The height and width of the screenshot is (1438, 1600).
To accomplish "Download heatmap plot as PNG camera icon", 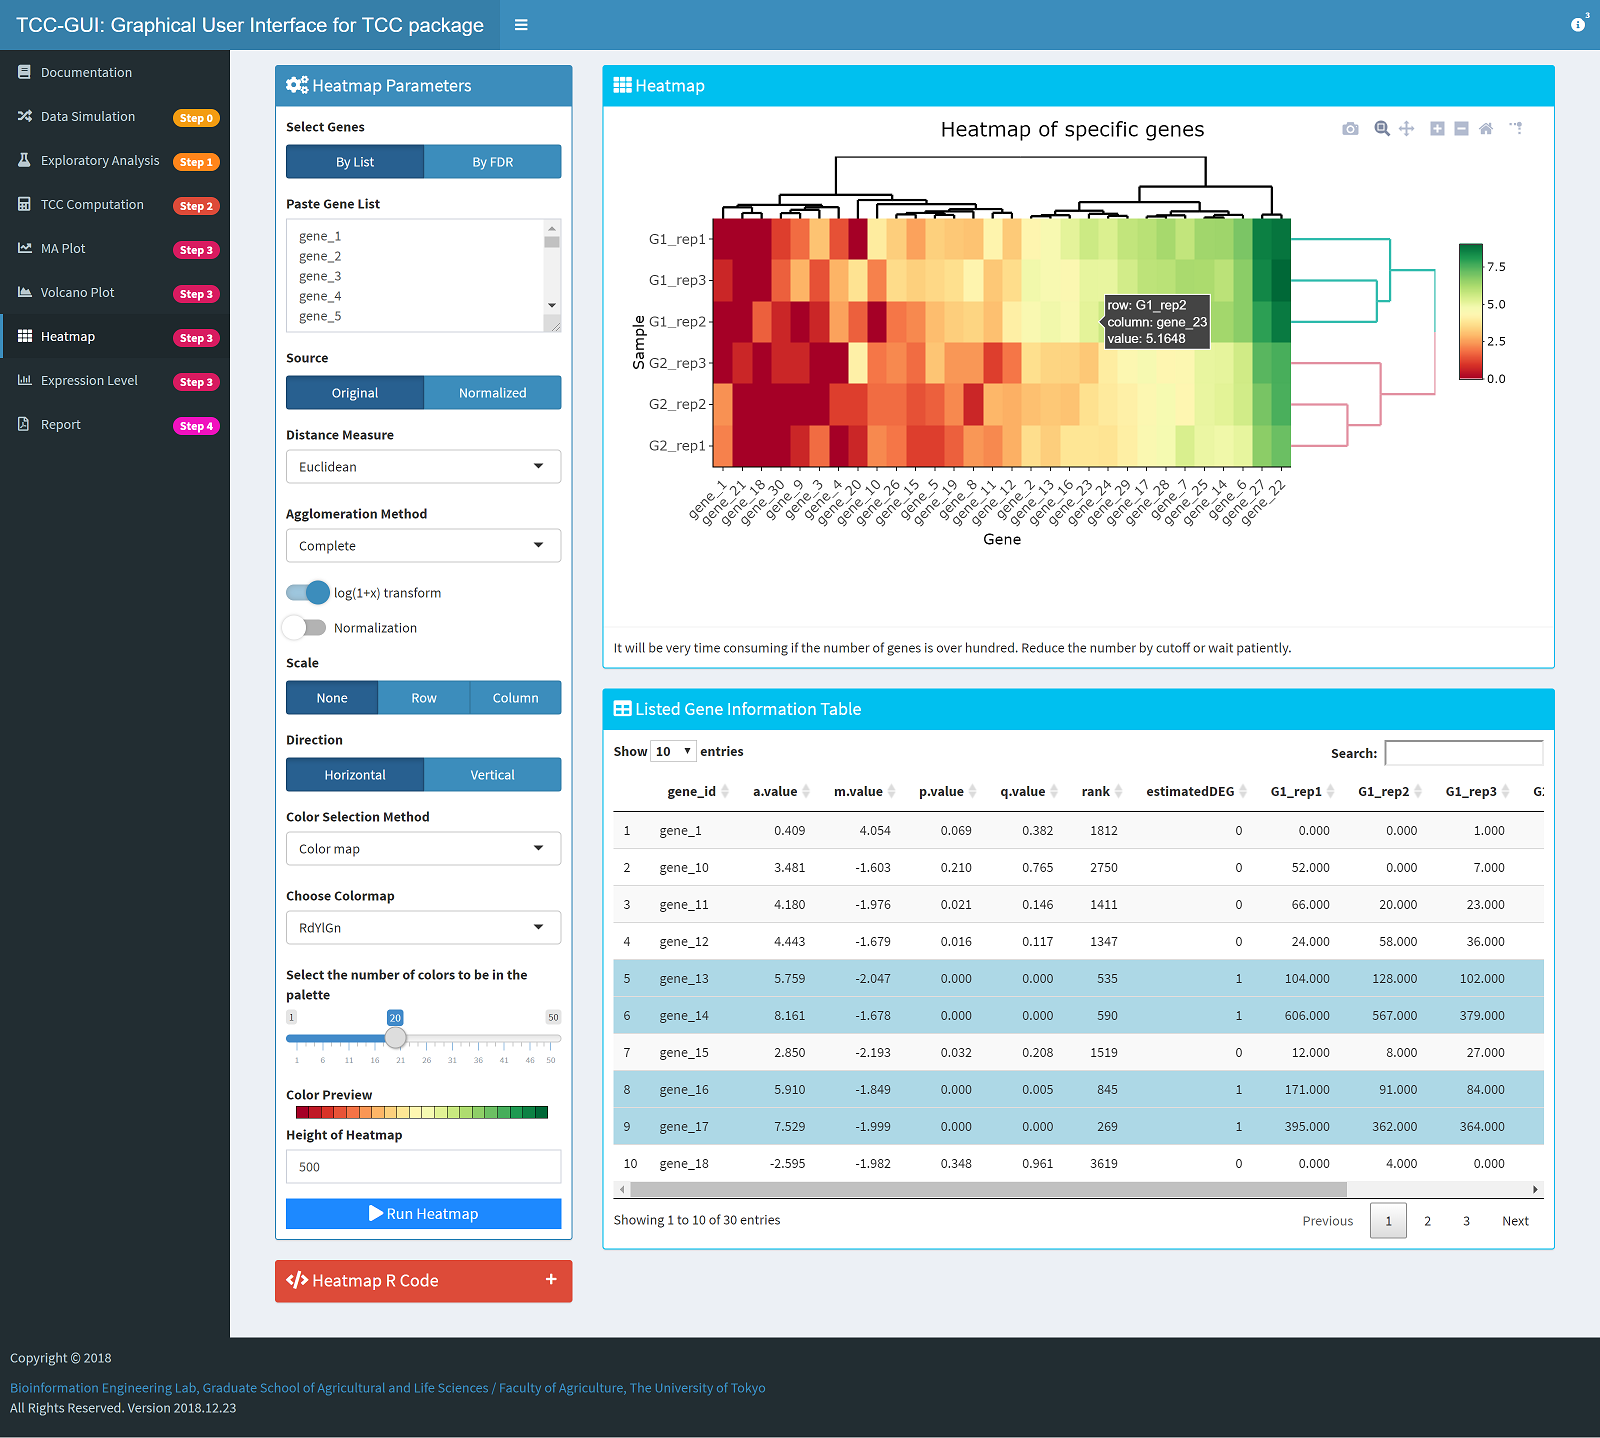I will 1350,129.
